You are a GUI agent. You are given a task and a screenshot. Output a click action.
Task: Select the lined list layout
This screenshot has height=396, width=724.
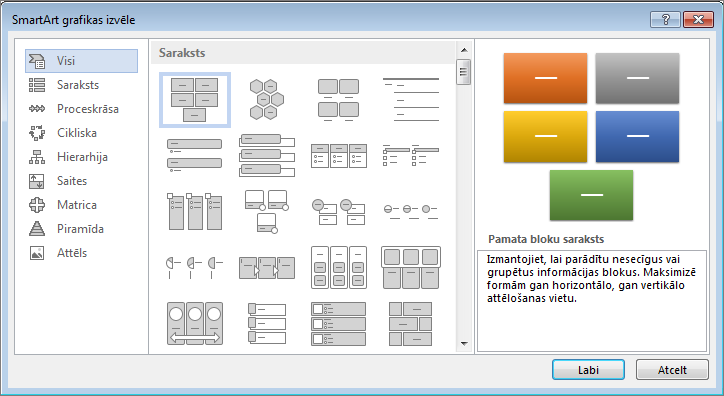click(x=410, y=100)
